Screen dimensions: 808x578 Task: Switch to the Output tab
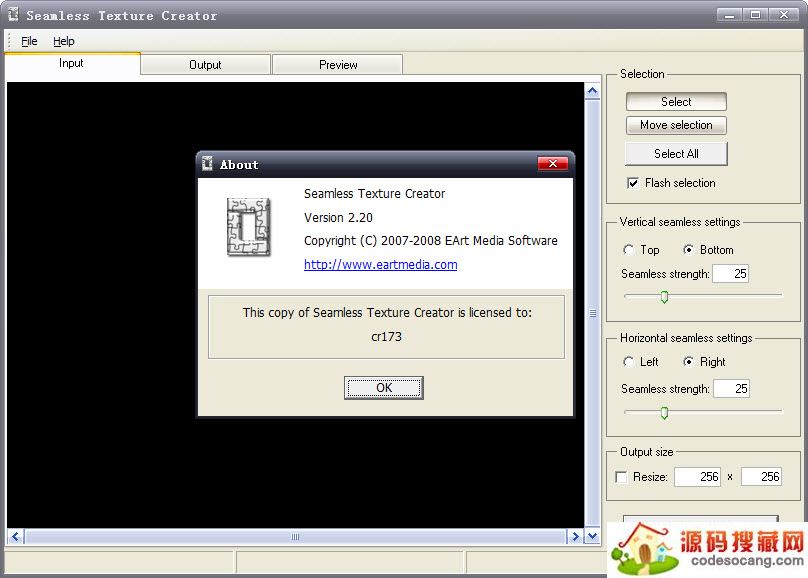[x=205, y=65]
